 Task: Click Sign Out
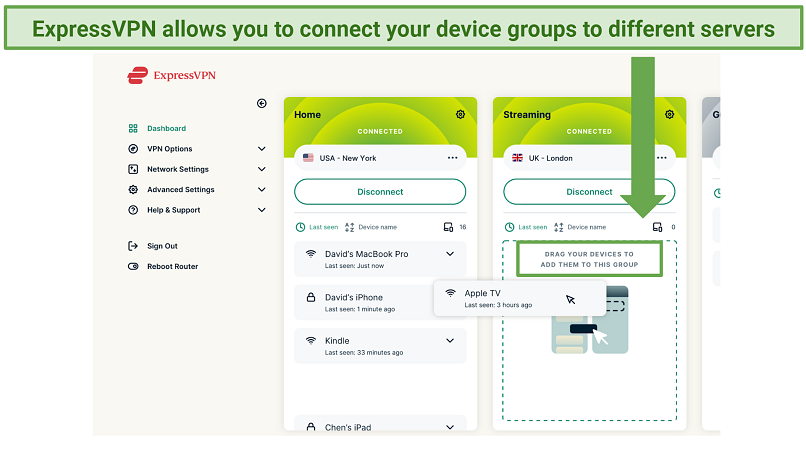point(162,246)
